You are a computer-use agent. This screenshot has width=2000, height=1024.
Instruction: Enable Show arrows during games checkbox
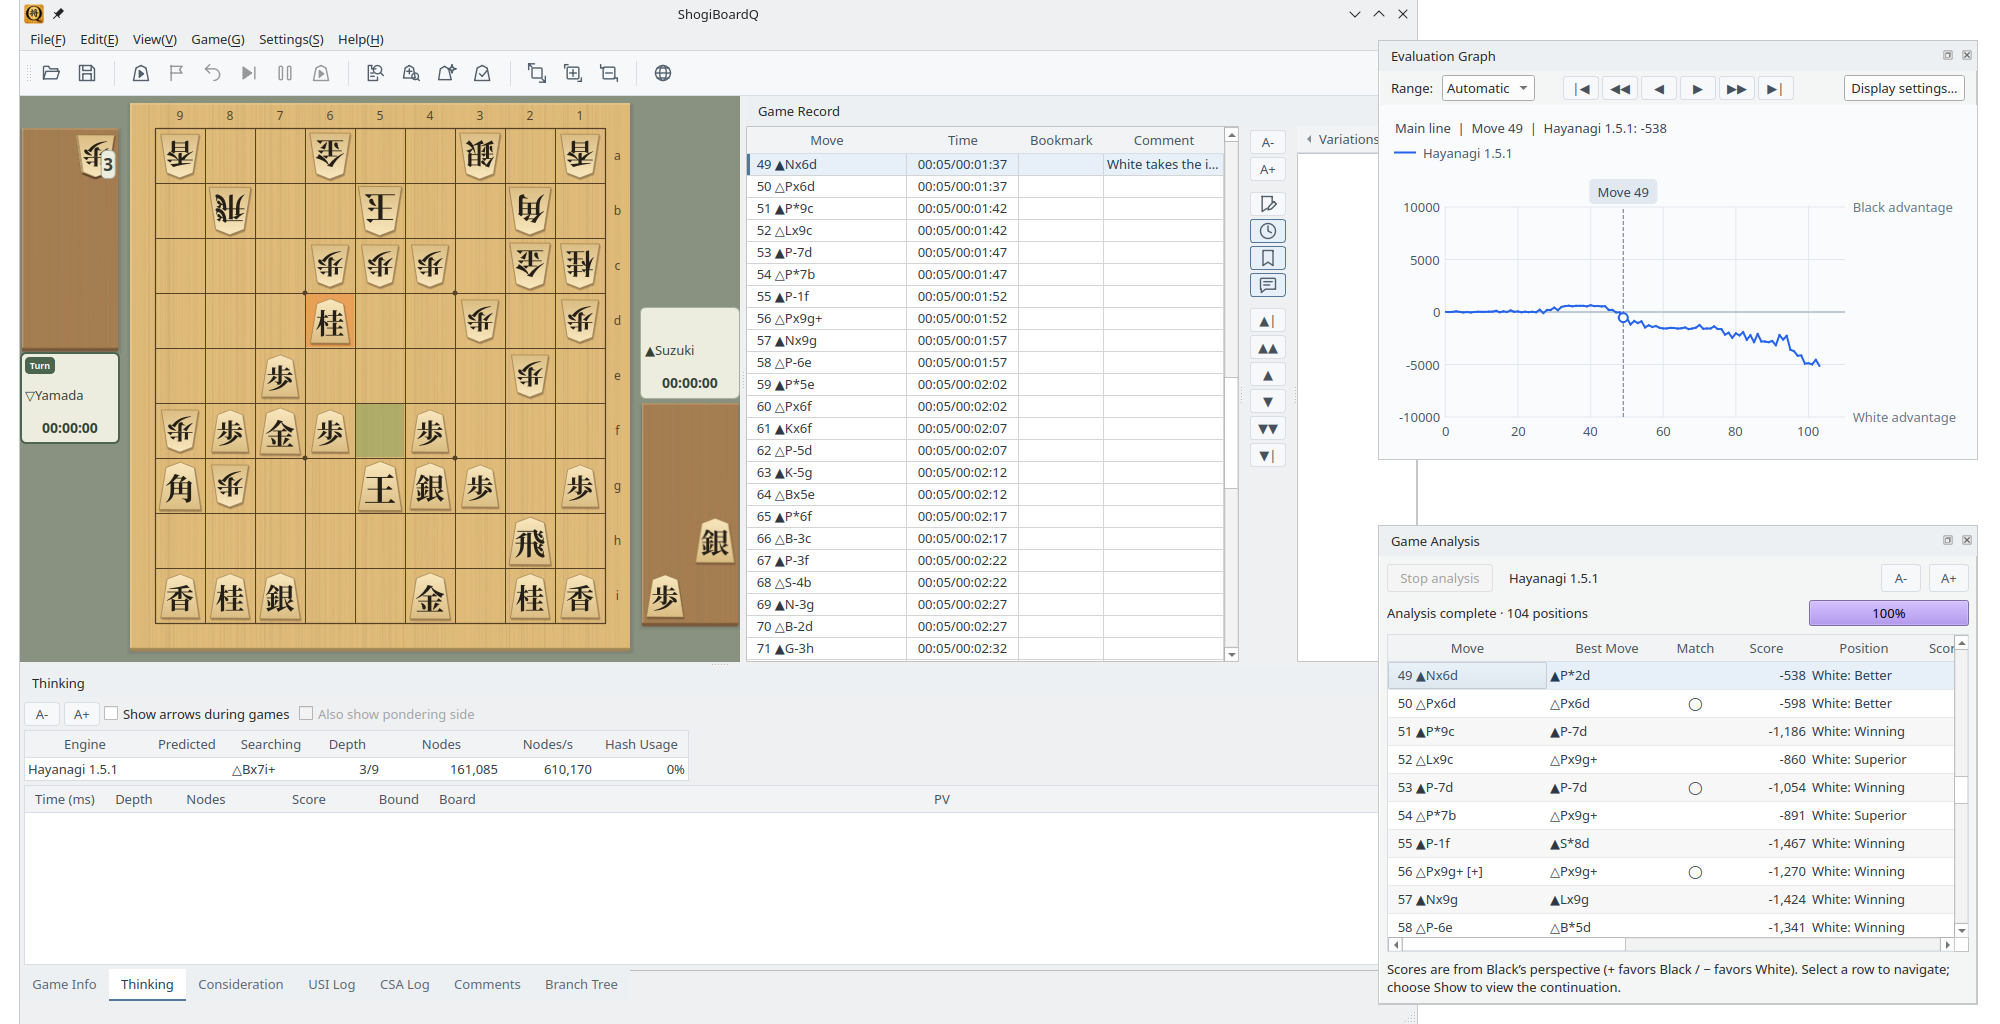tap(112, 714)
